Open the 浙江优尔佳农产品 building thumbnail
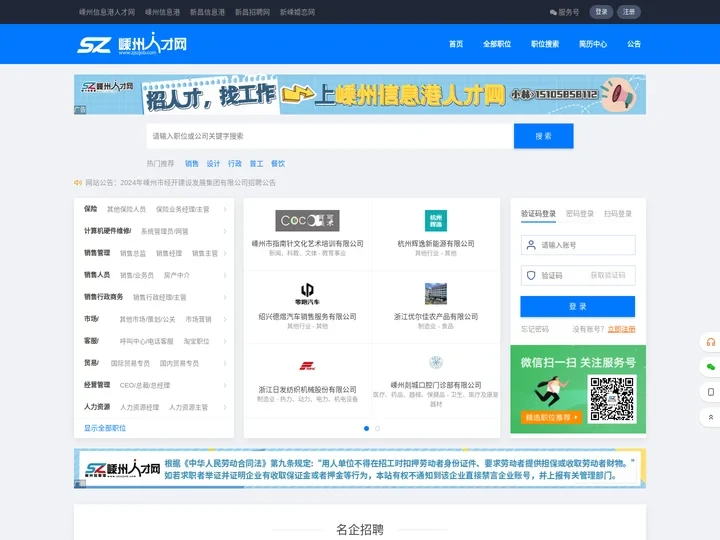 coord(436,294)
